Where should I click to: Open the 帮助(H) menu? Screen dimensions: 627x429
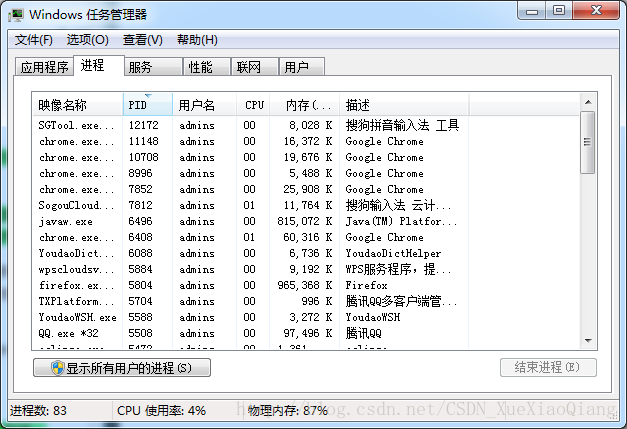[x=198, y=40]
